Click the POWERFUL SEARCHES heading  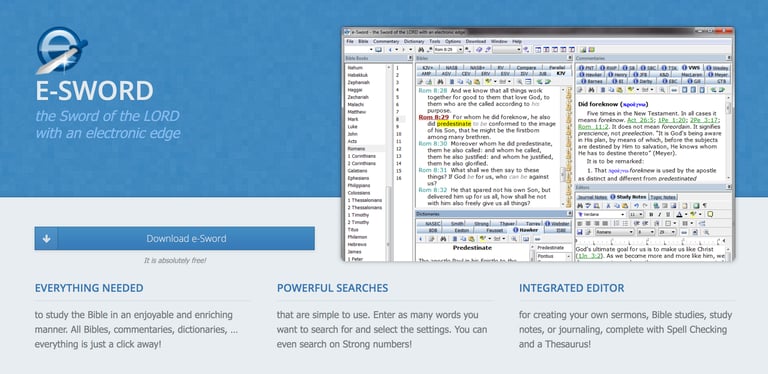pyautogui.click(x=333, y=288)
